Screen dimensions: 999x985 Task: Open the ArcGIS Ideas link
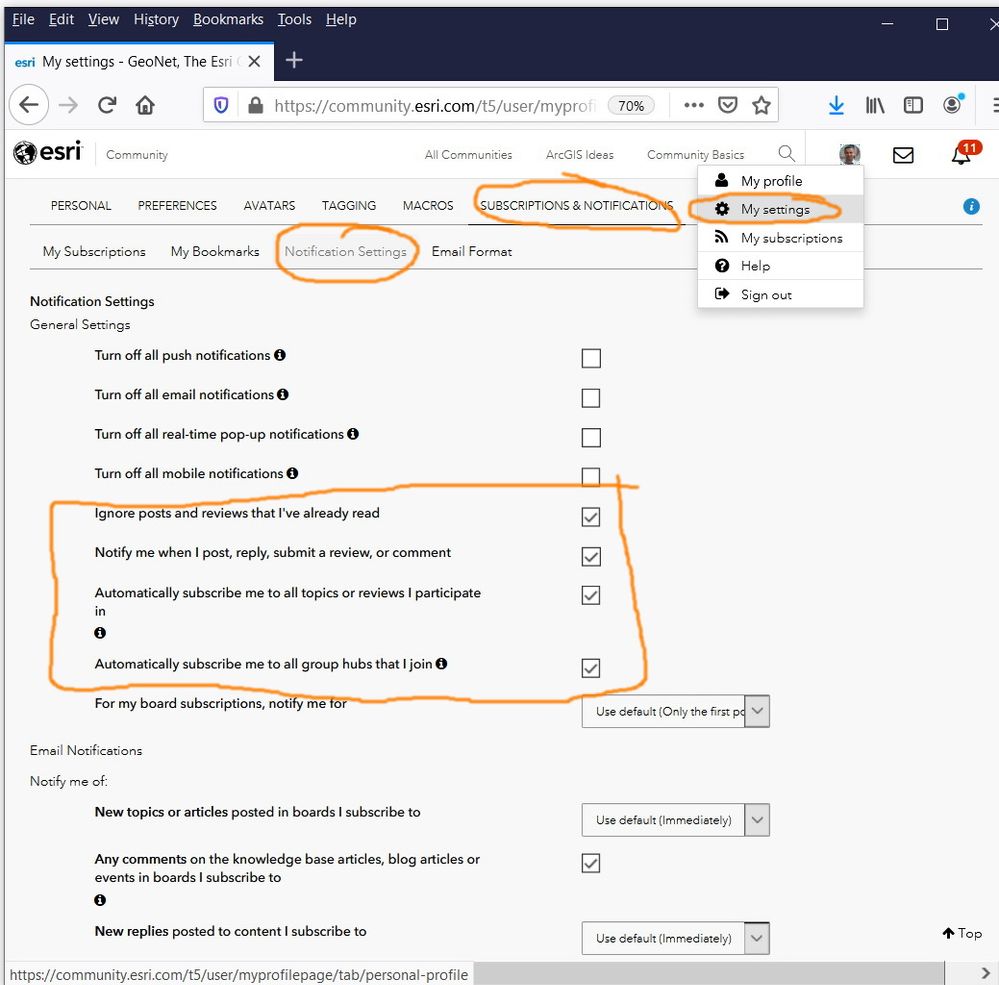(x=579, y=155)
